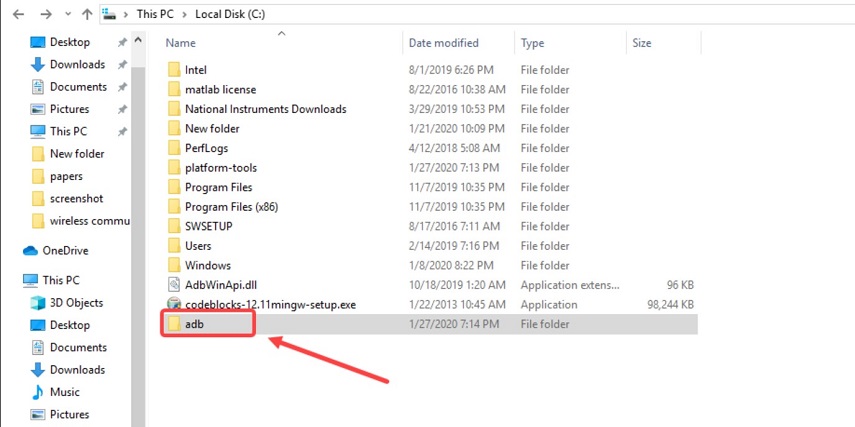Select the codeblocks setup exe icon

pos(174,304)
